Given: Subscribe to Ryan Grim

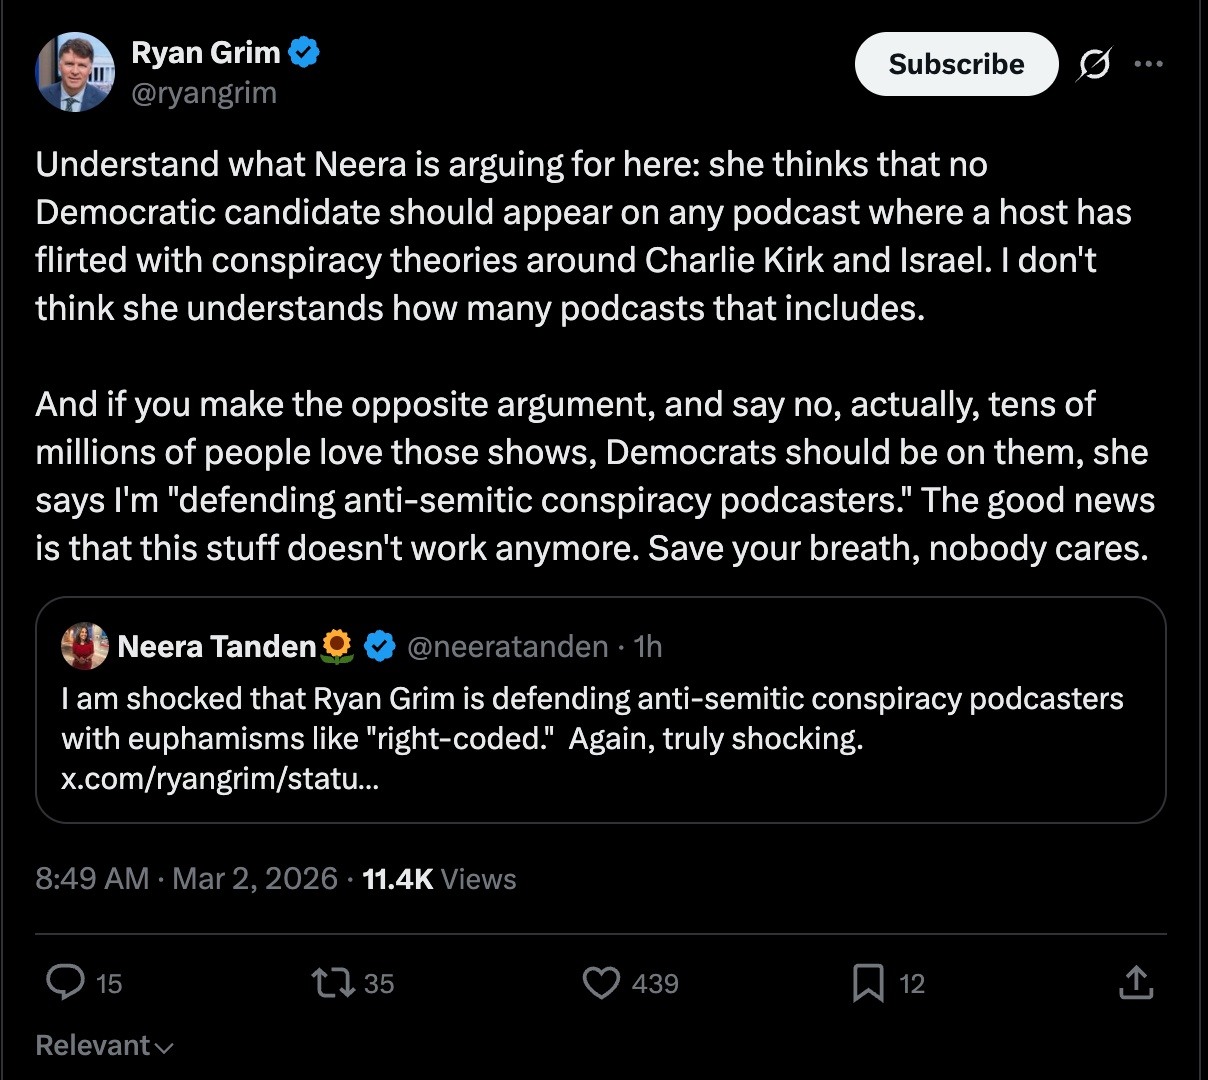Looking at the screenshot, I should pyautogui.click(x=956, y=64).
